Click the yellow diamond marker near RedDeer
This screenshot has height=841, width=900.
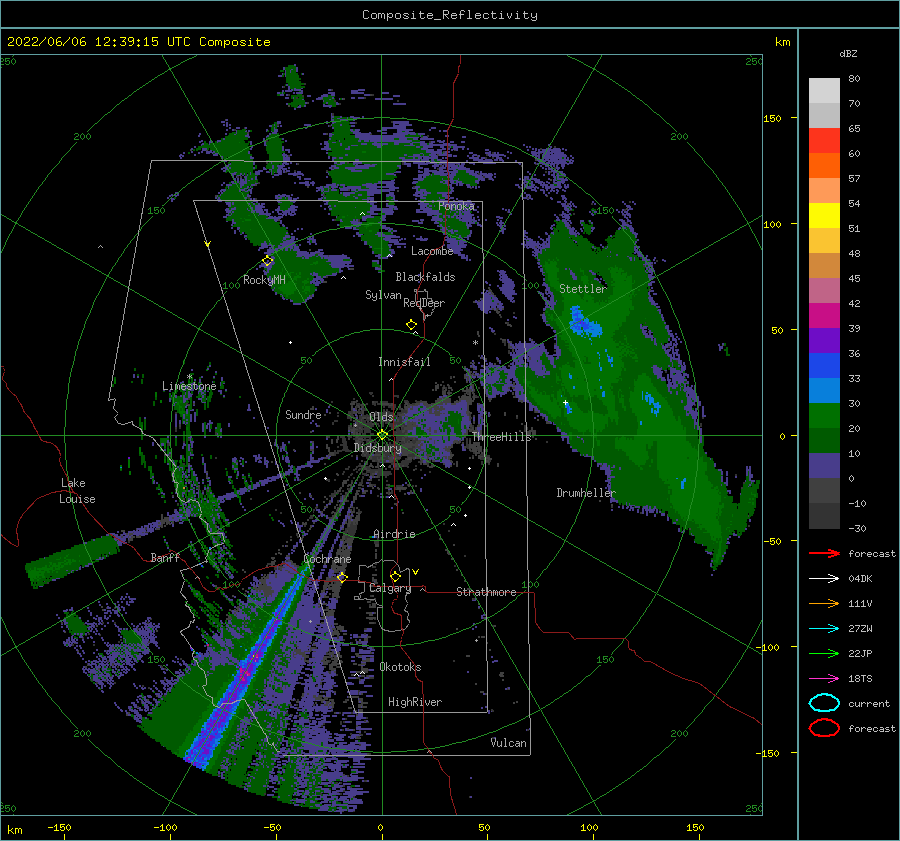pyautogui.click(x=412, y=325)
